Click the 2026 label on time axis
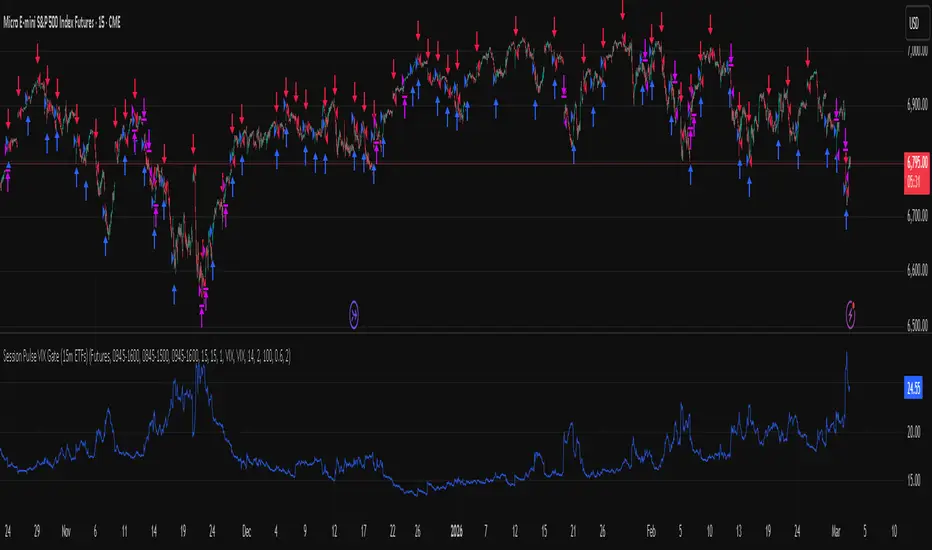This screenshot has height=550, width=932. point(456,532)
